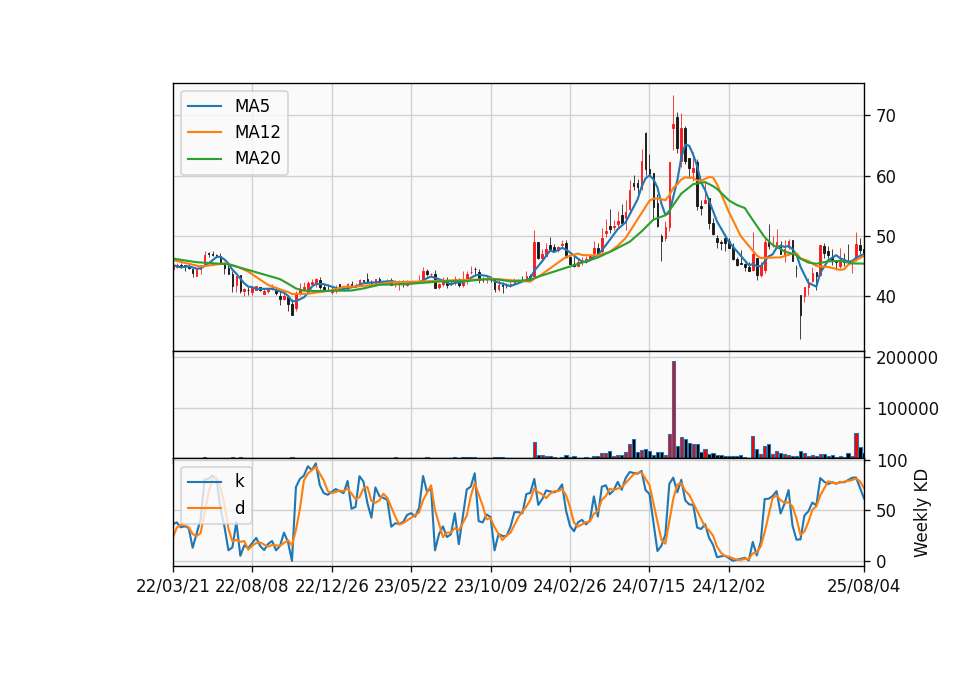Screen dimensions: 960x690
Task: Click the Weekly KD axis label
Action: point(921,513)
